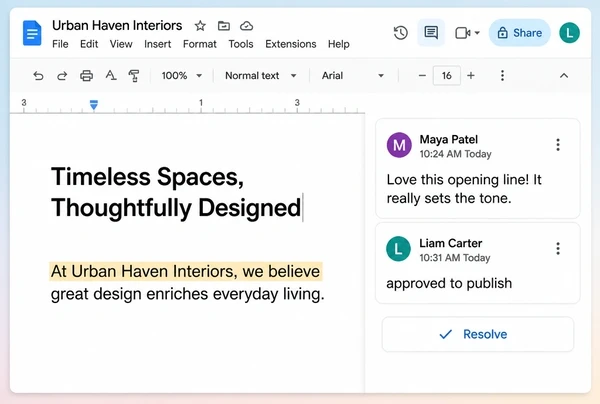Click the 10:31 AM Today timestamp
Image resolution: width=600 pixels, height=404 pixels.
455,258
